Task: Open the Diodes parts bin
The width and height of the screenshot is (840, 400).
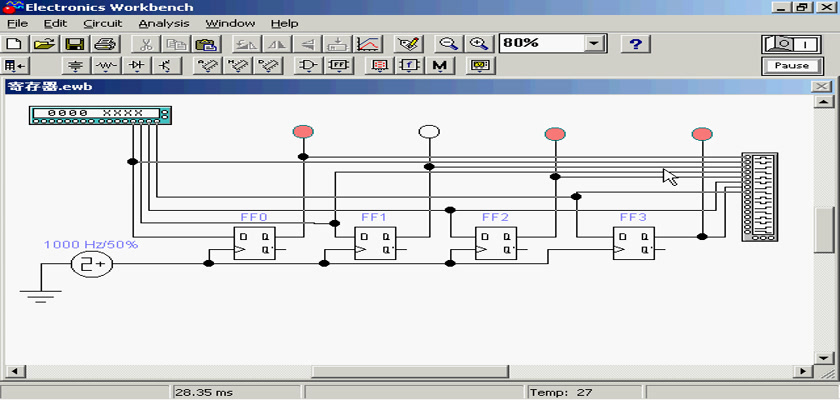Action: [136, 66]
